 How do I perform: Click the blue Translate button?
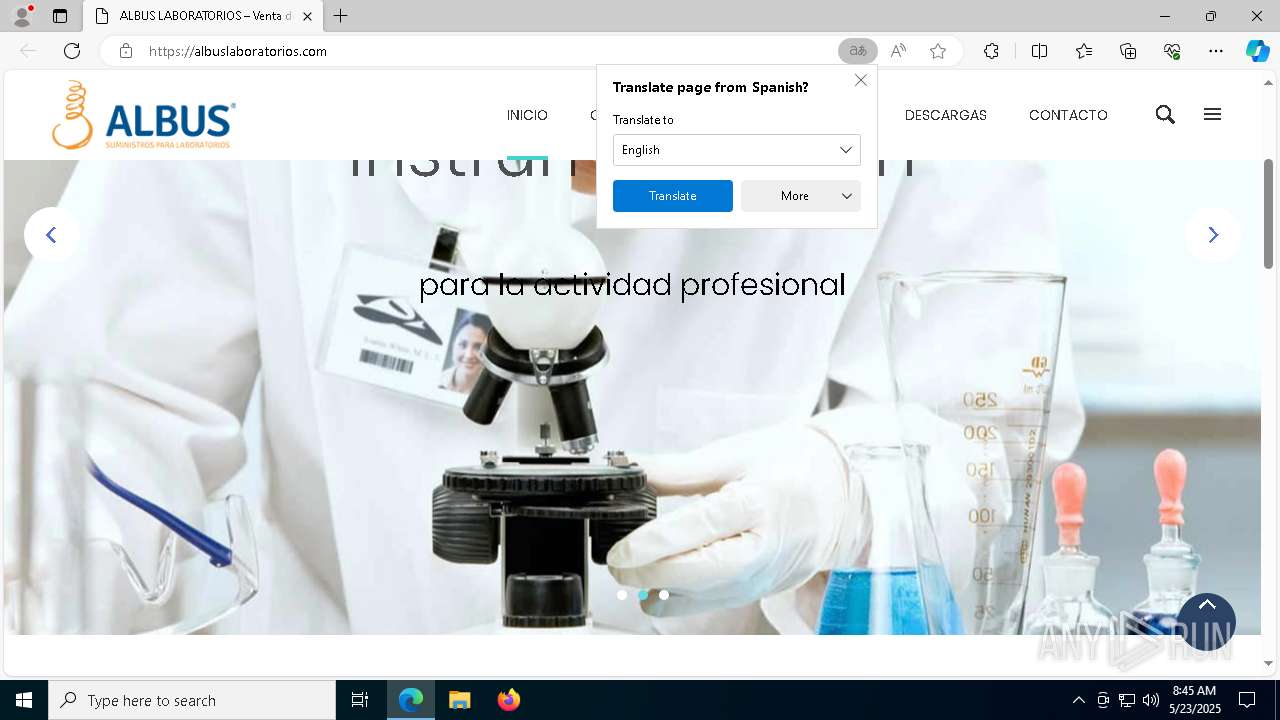click(x=673, y=196)
